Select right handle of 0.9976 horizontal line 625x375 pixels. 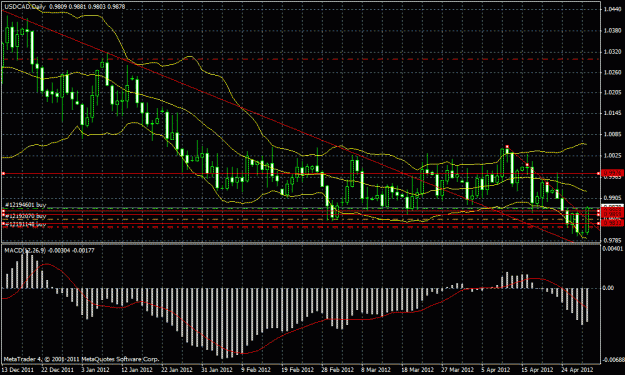pyautogui.click(x=599, y=174)
